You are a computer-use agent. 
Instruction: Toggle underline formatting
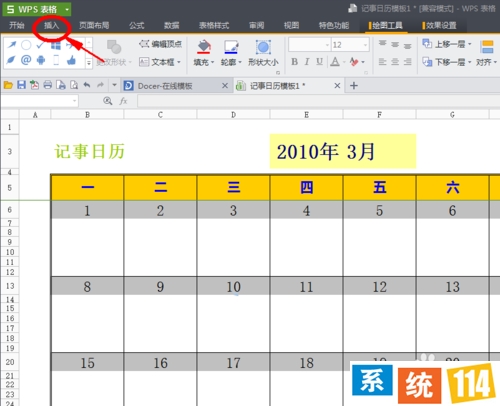[319, 62]
